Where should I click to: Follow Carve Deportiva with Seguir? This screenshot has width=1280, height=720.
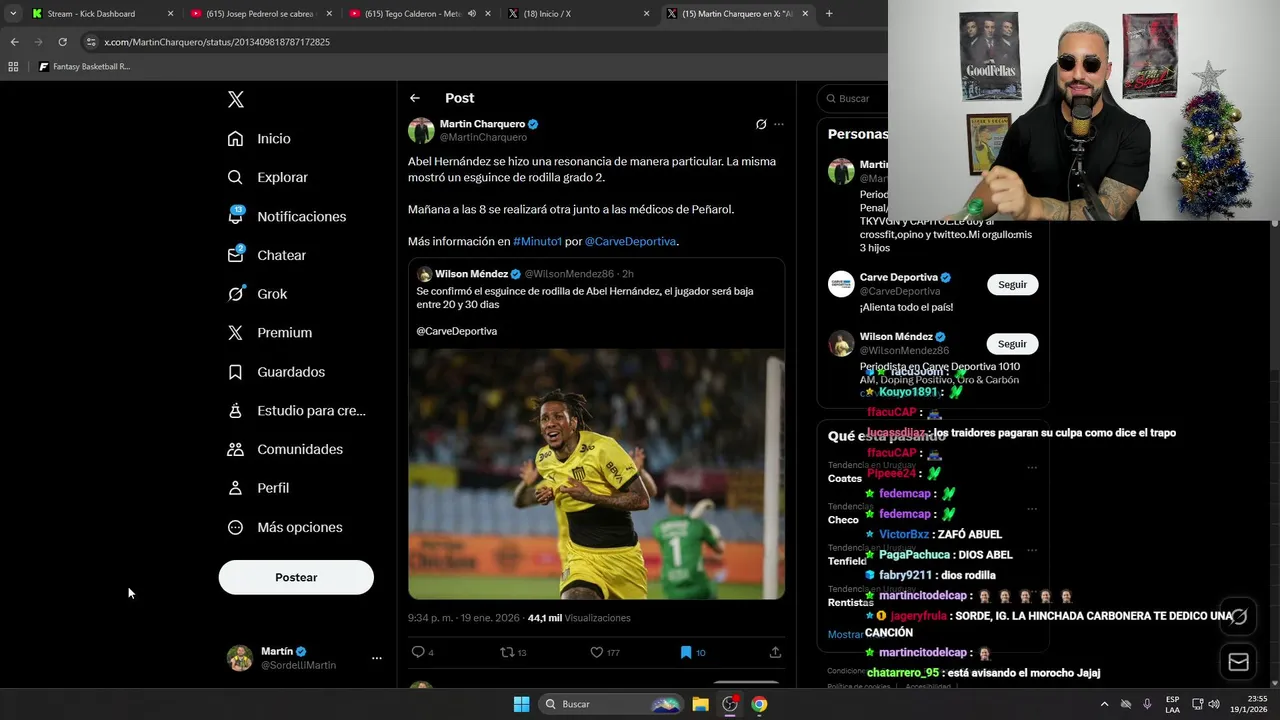[x=1012, y=284]
